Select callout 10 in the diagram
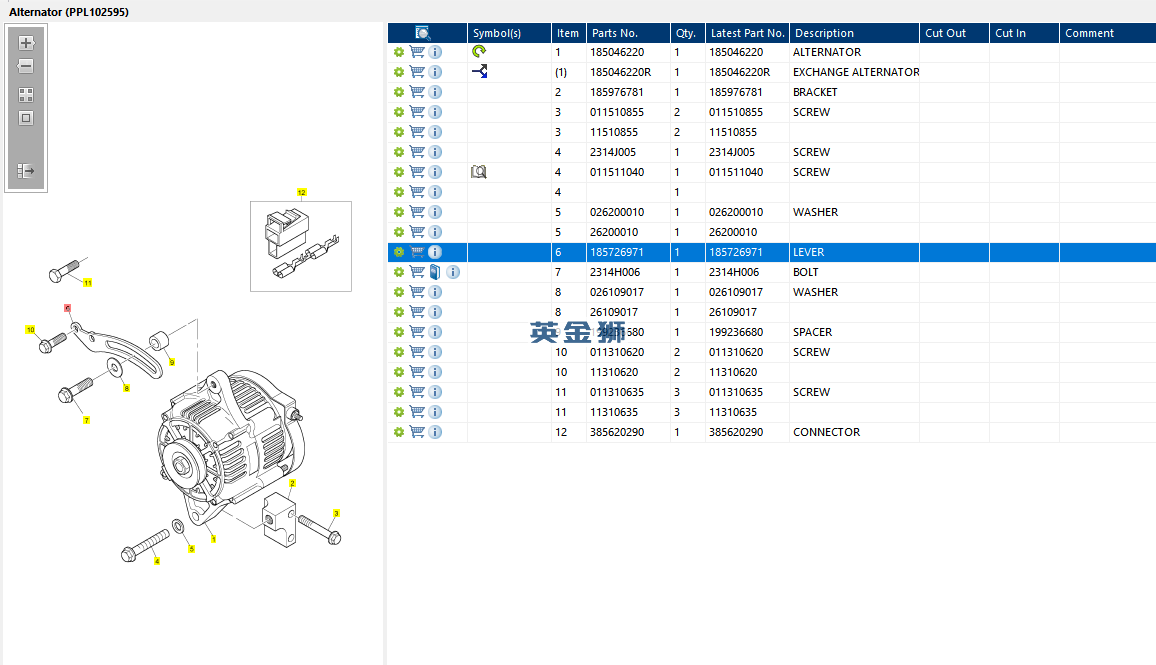The image size is (1156, 665). 30,330
